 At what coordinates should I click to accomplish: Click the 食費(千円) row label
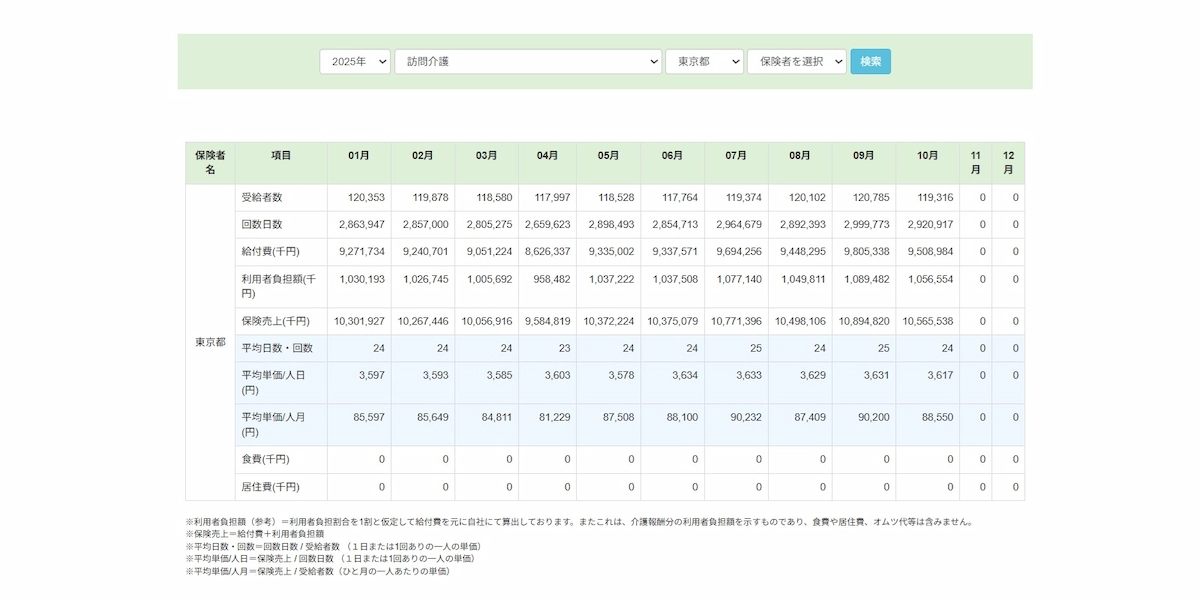265,460
